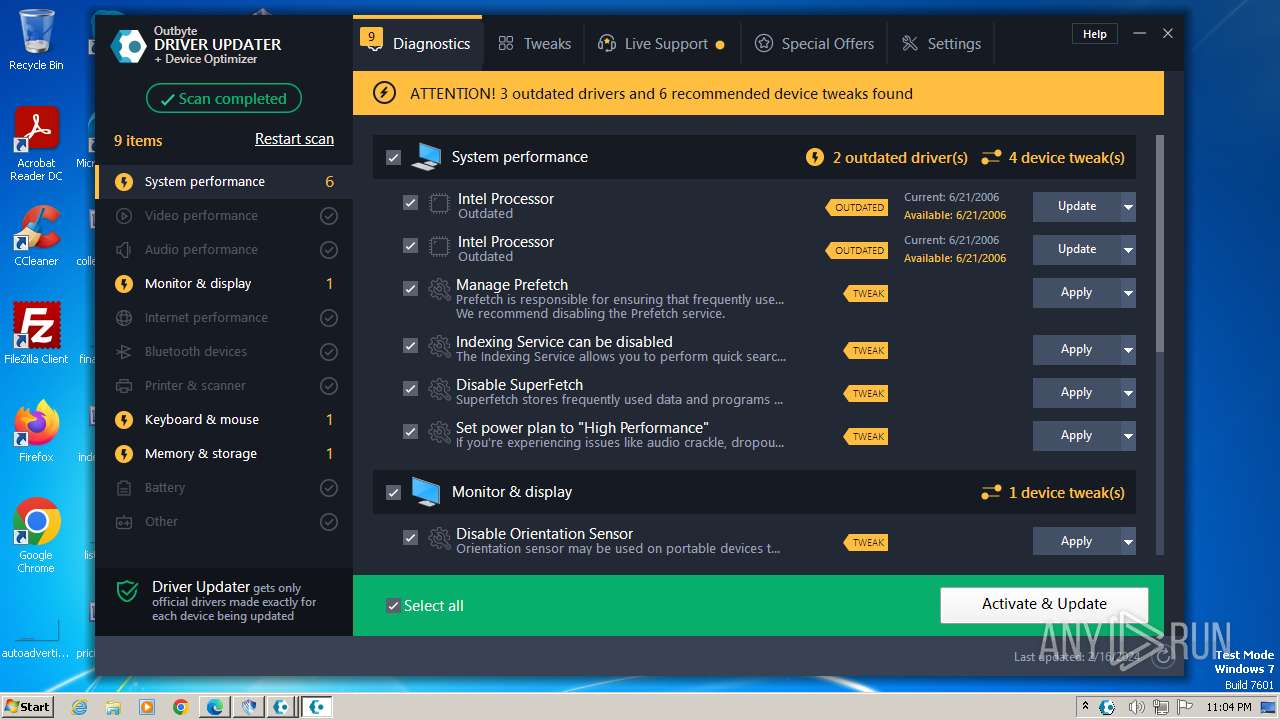Click Apply for Disable Orientation Sensor

click(x=1077, y=542)
